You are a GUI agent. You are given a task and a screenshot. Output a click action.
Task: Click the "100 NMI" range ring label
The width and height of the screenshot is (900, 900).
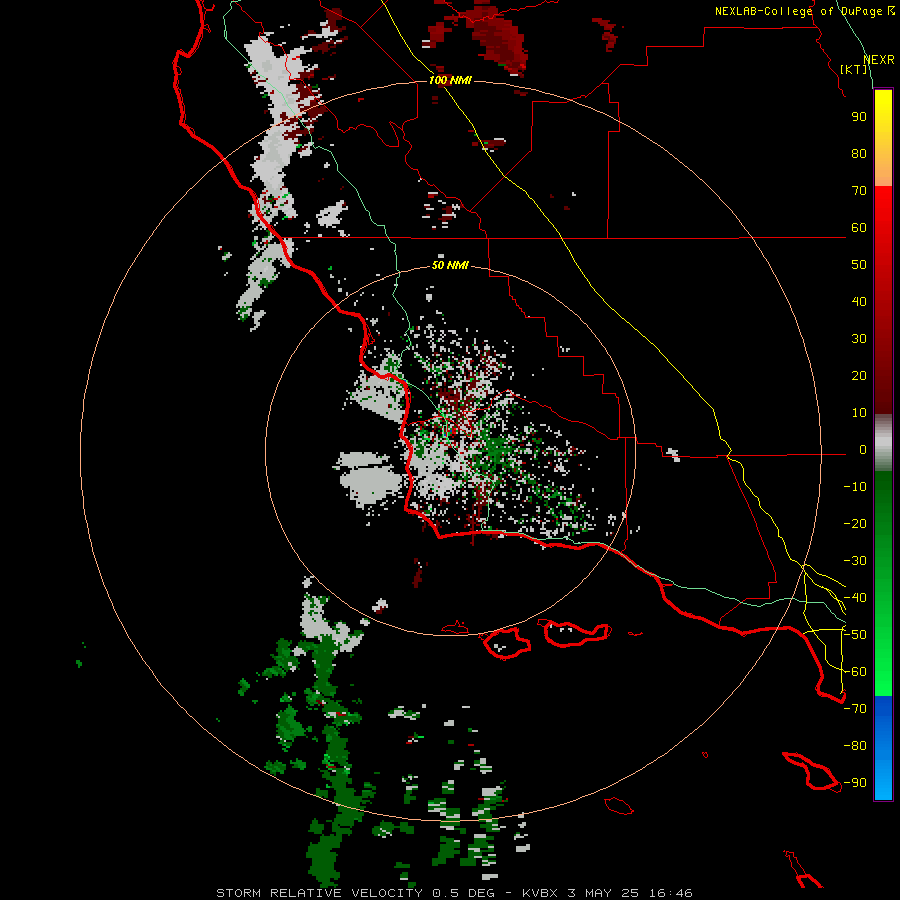(450, 80)
